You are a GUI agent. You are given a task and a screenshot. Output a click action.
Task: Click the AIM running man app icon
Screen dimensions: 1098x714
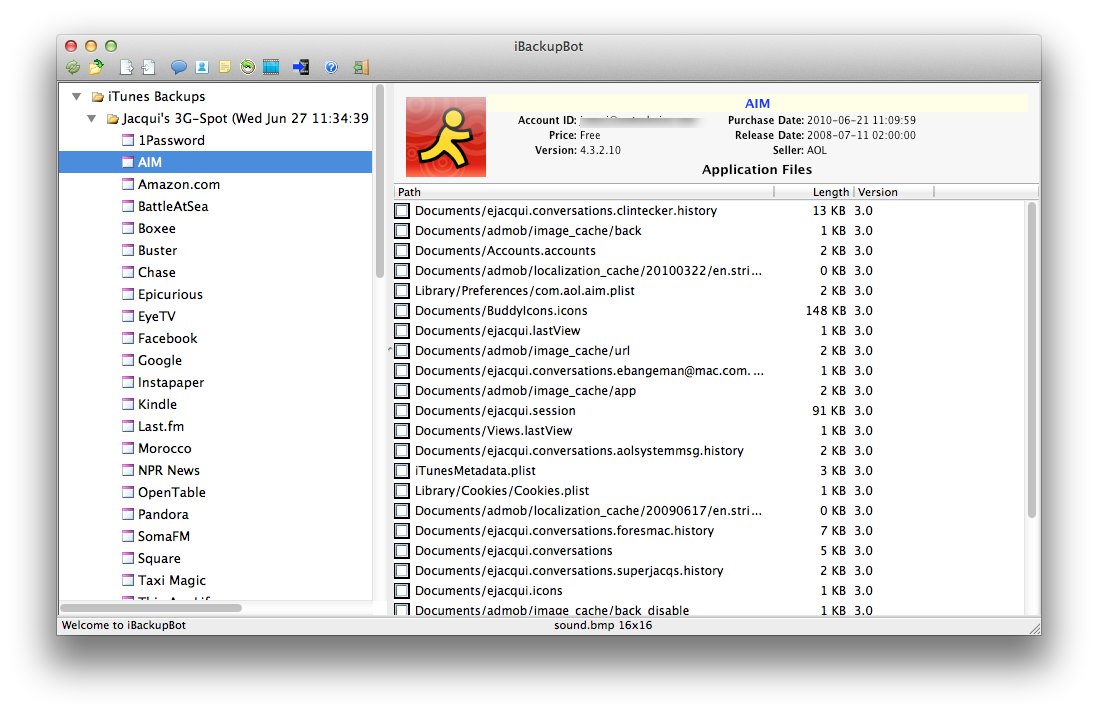click(x=446, y=136)
